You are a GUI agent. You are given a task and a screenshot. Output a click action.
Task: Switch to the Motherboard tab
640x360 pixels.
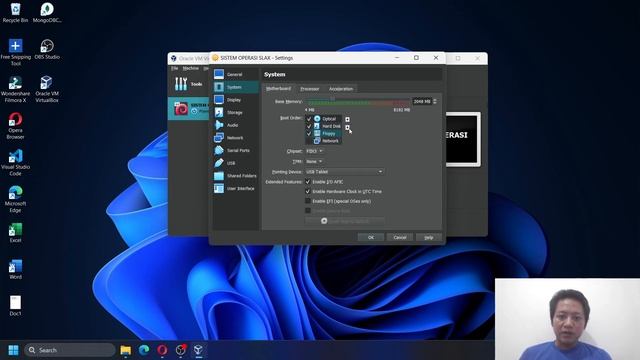tap(278, 89)
